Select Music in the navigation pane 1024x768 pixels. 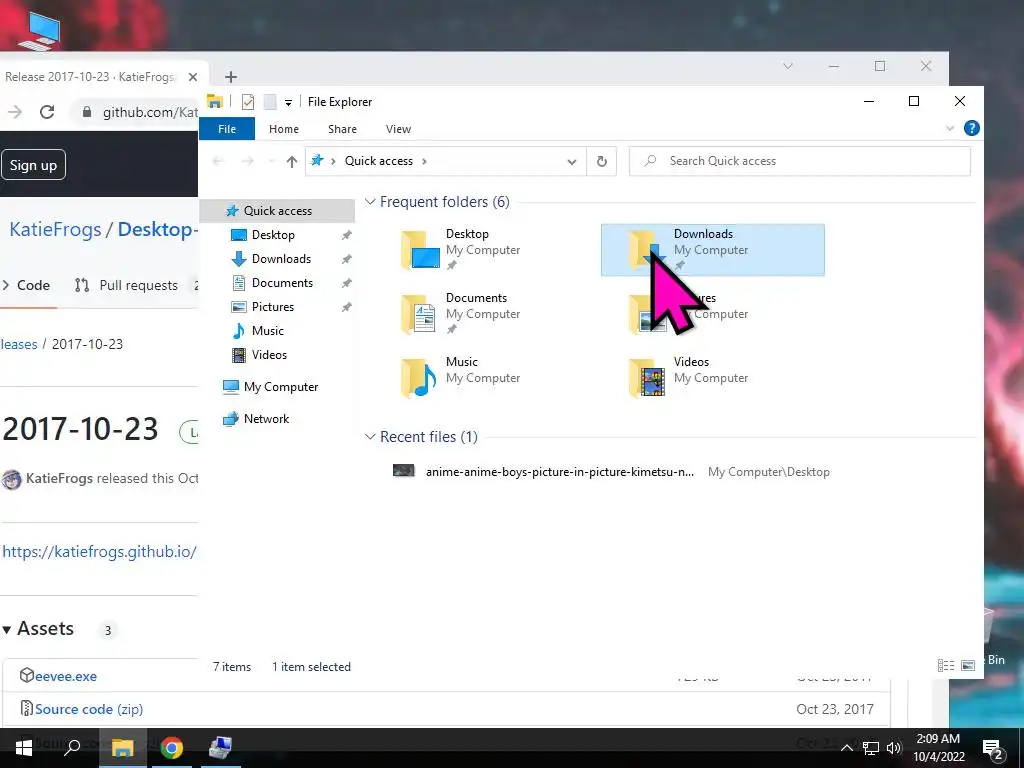point(267,330)
